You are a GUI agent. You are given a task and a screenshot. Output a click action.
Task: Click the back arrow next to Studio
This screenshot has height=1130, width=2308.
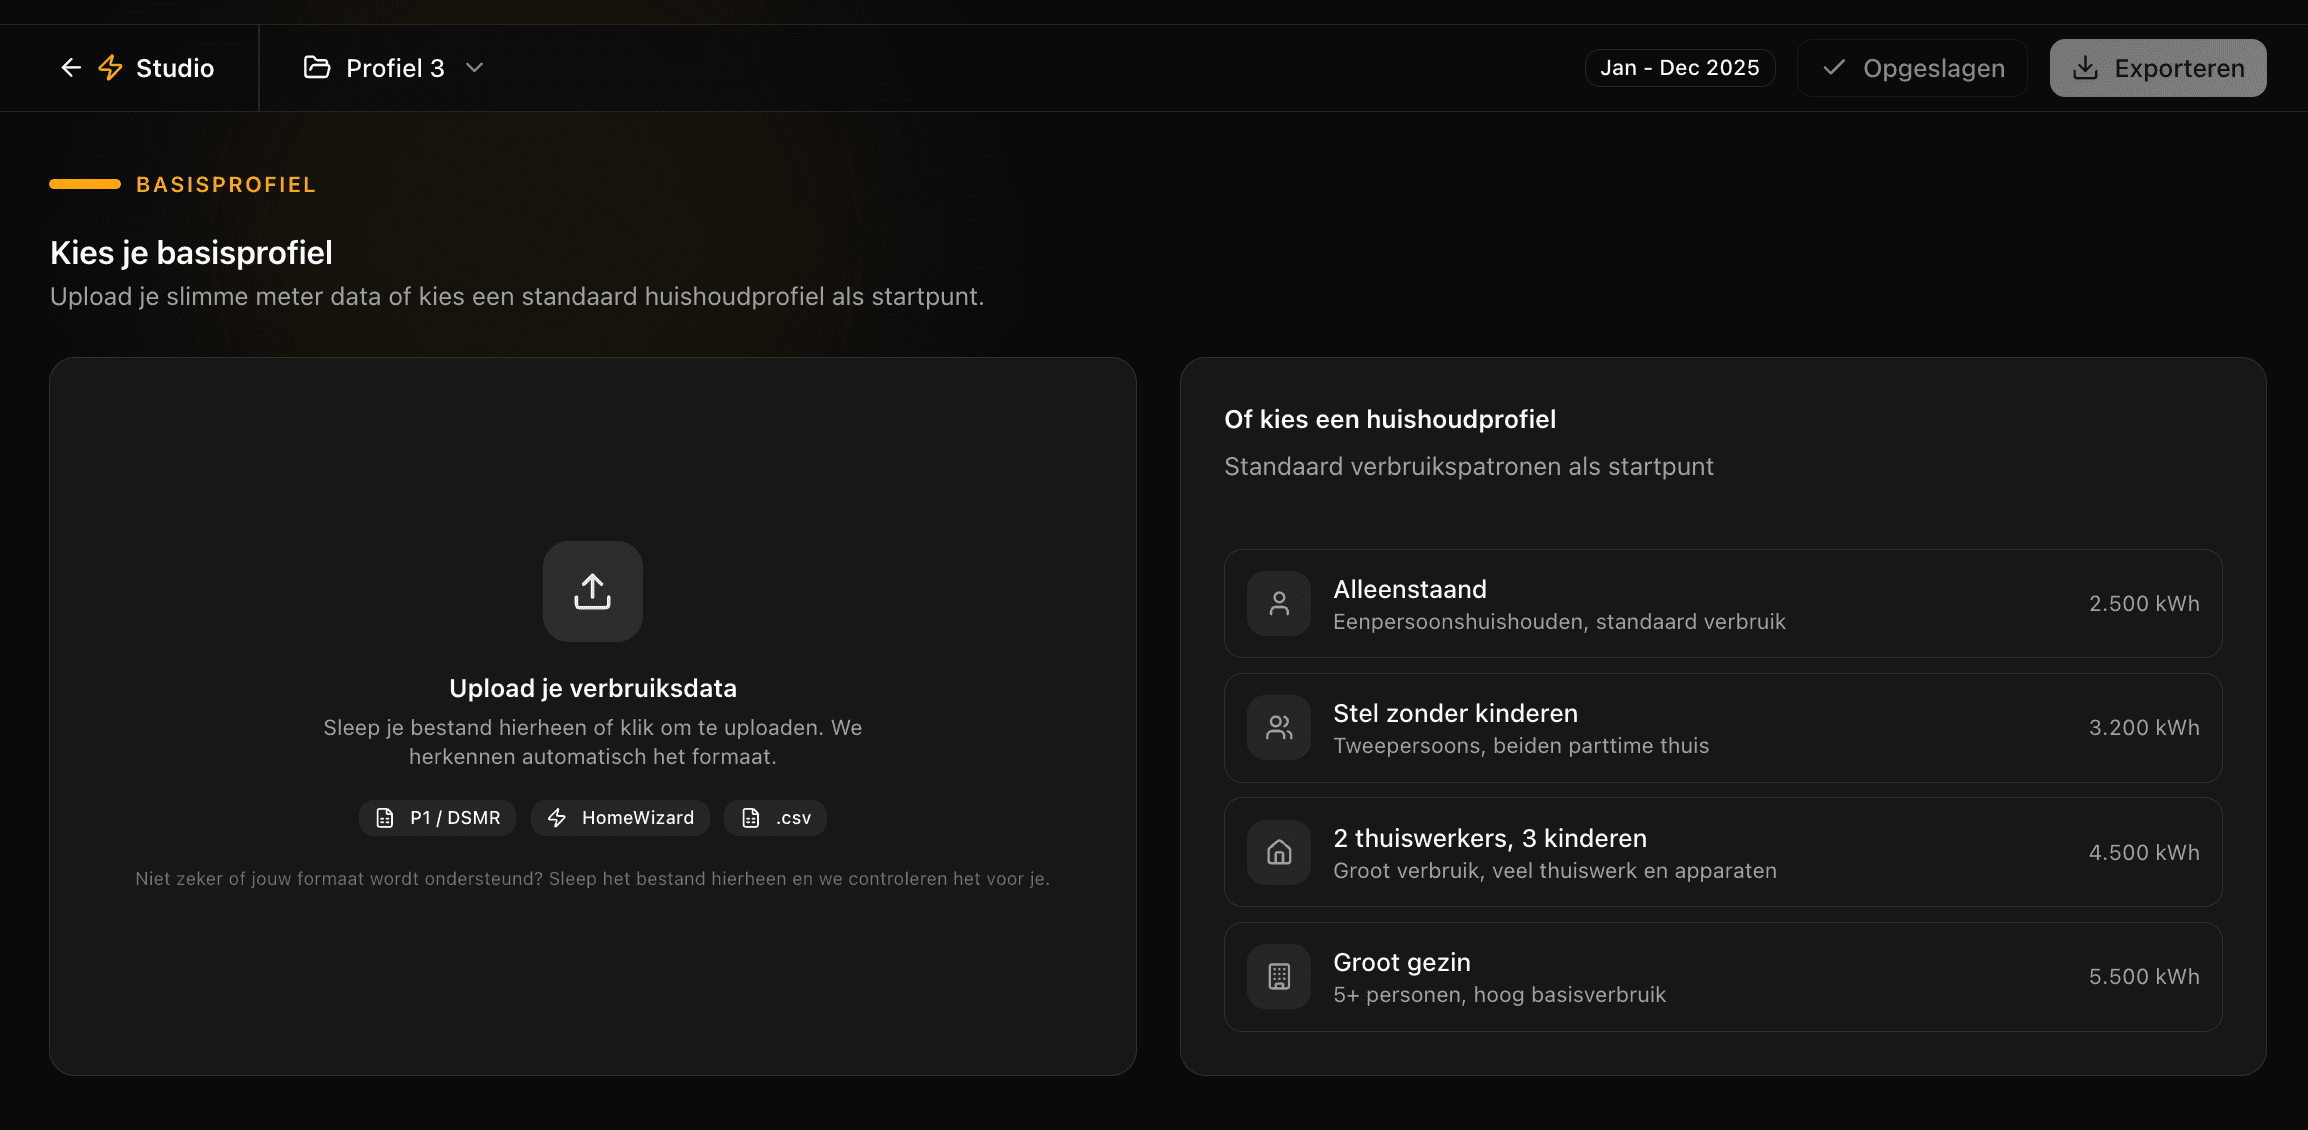tap(70, 67)
